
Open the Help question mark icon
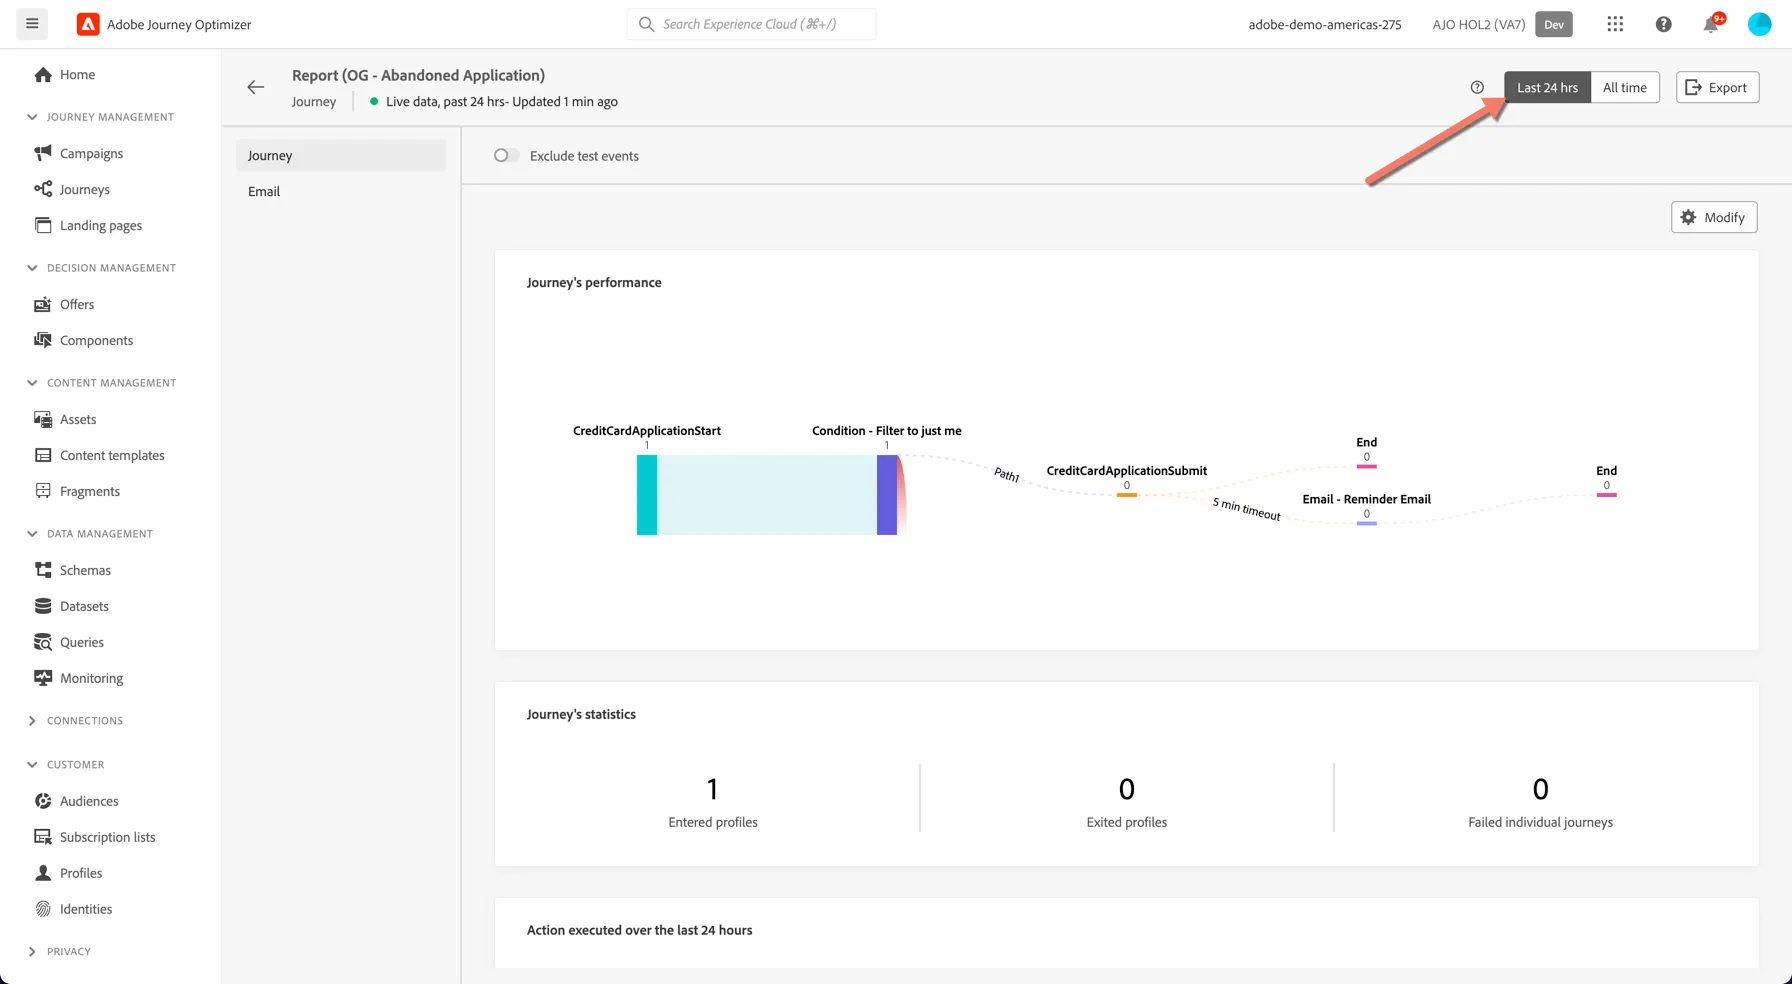pos(1663,24)
